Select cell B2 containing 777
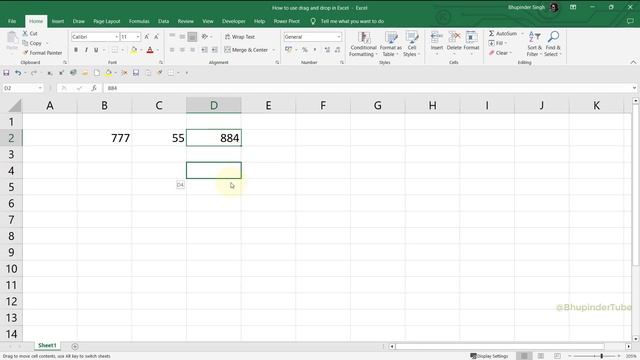Screen dimensions: 640x360 coord(104,138)
